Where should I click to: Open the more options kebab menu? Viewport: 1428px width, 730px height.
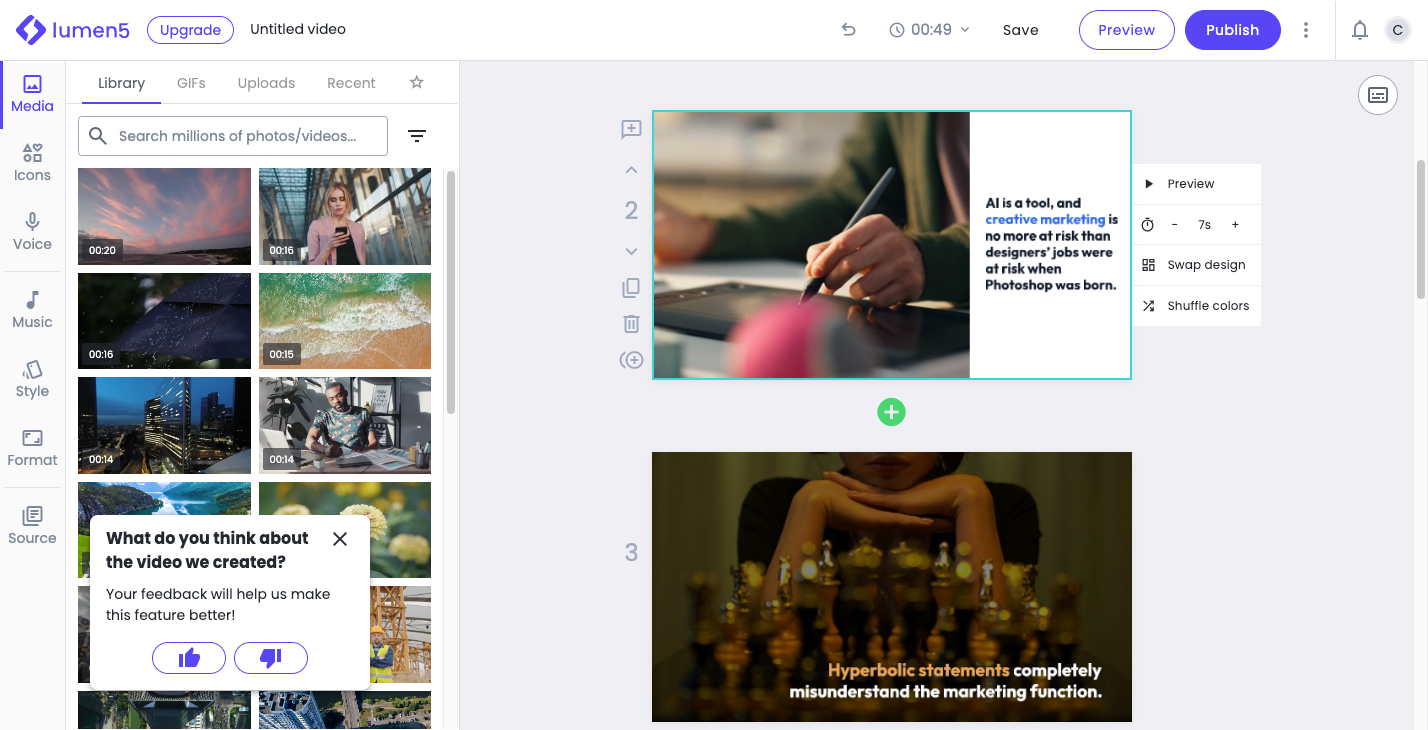coord(1306,30)
